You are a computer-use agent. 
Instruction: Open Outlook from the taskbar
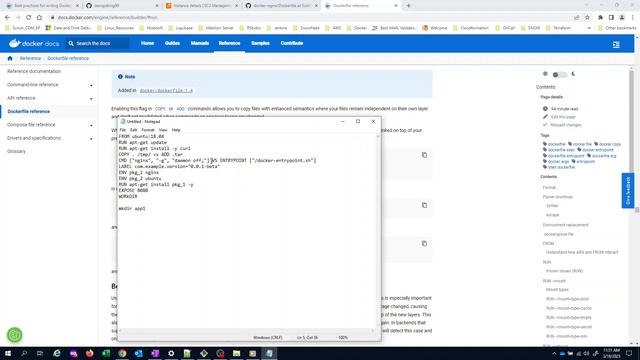click(138, 353)
